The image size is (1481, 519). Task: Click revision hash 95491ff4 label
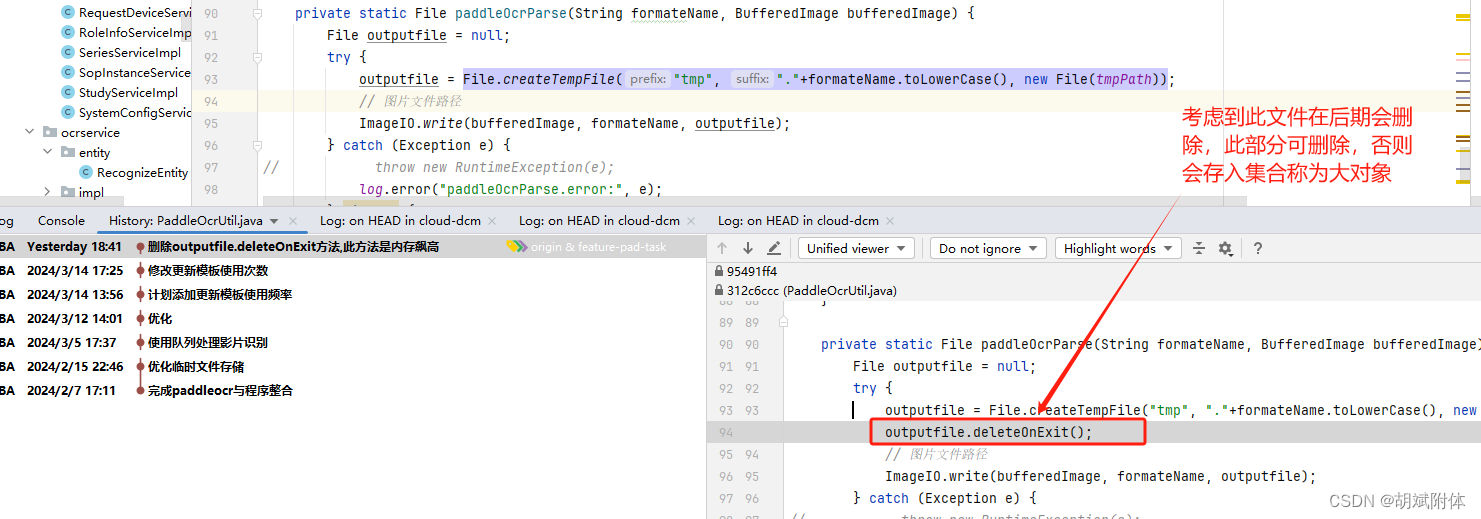coord(752,271)
